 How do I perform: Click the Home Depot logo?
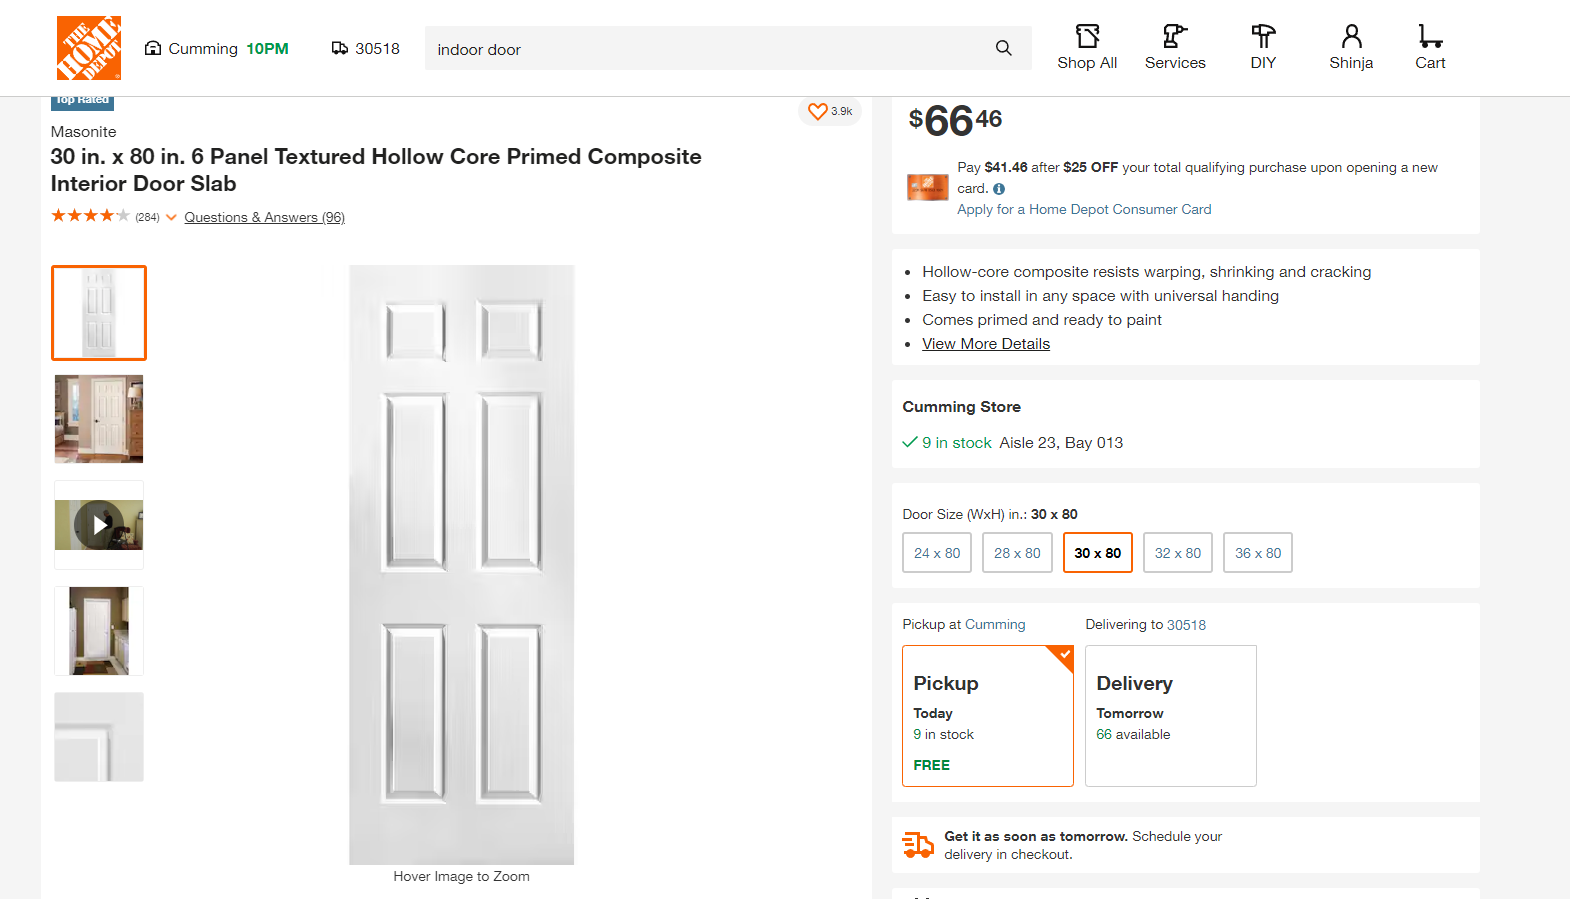pos(89,48)
